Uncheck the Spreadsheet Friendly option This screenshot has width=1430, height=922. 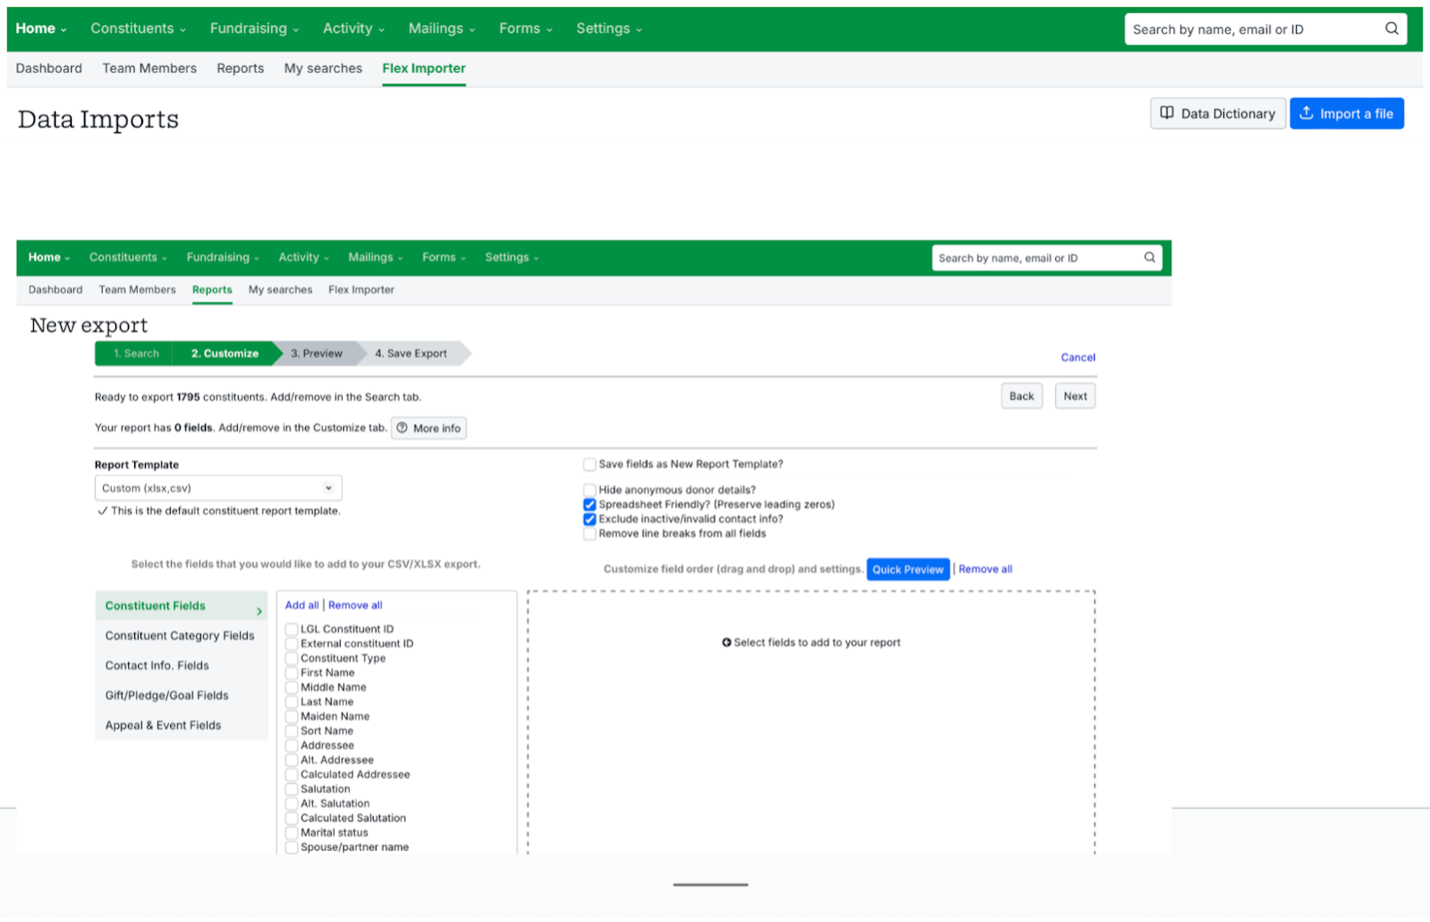click(590, 505)
